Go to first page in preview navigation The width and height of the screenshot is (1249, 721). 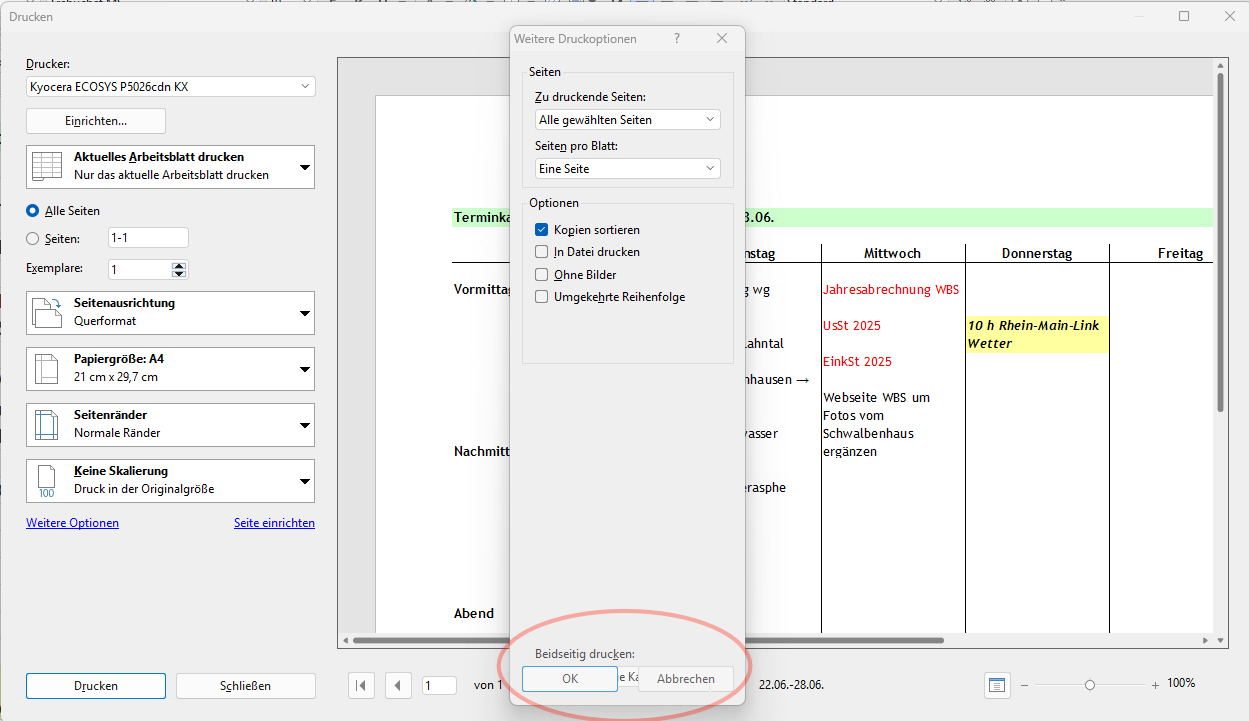[361, 685]
